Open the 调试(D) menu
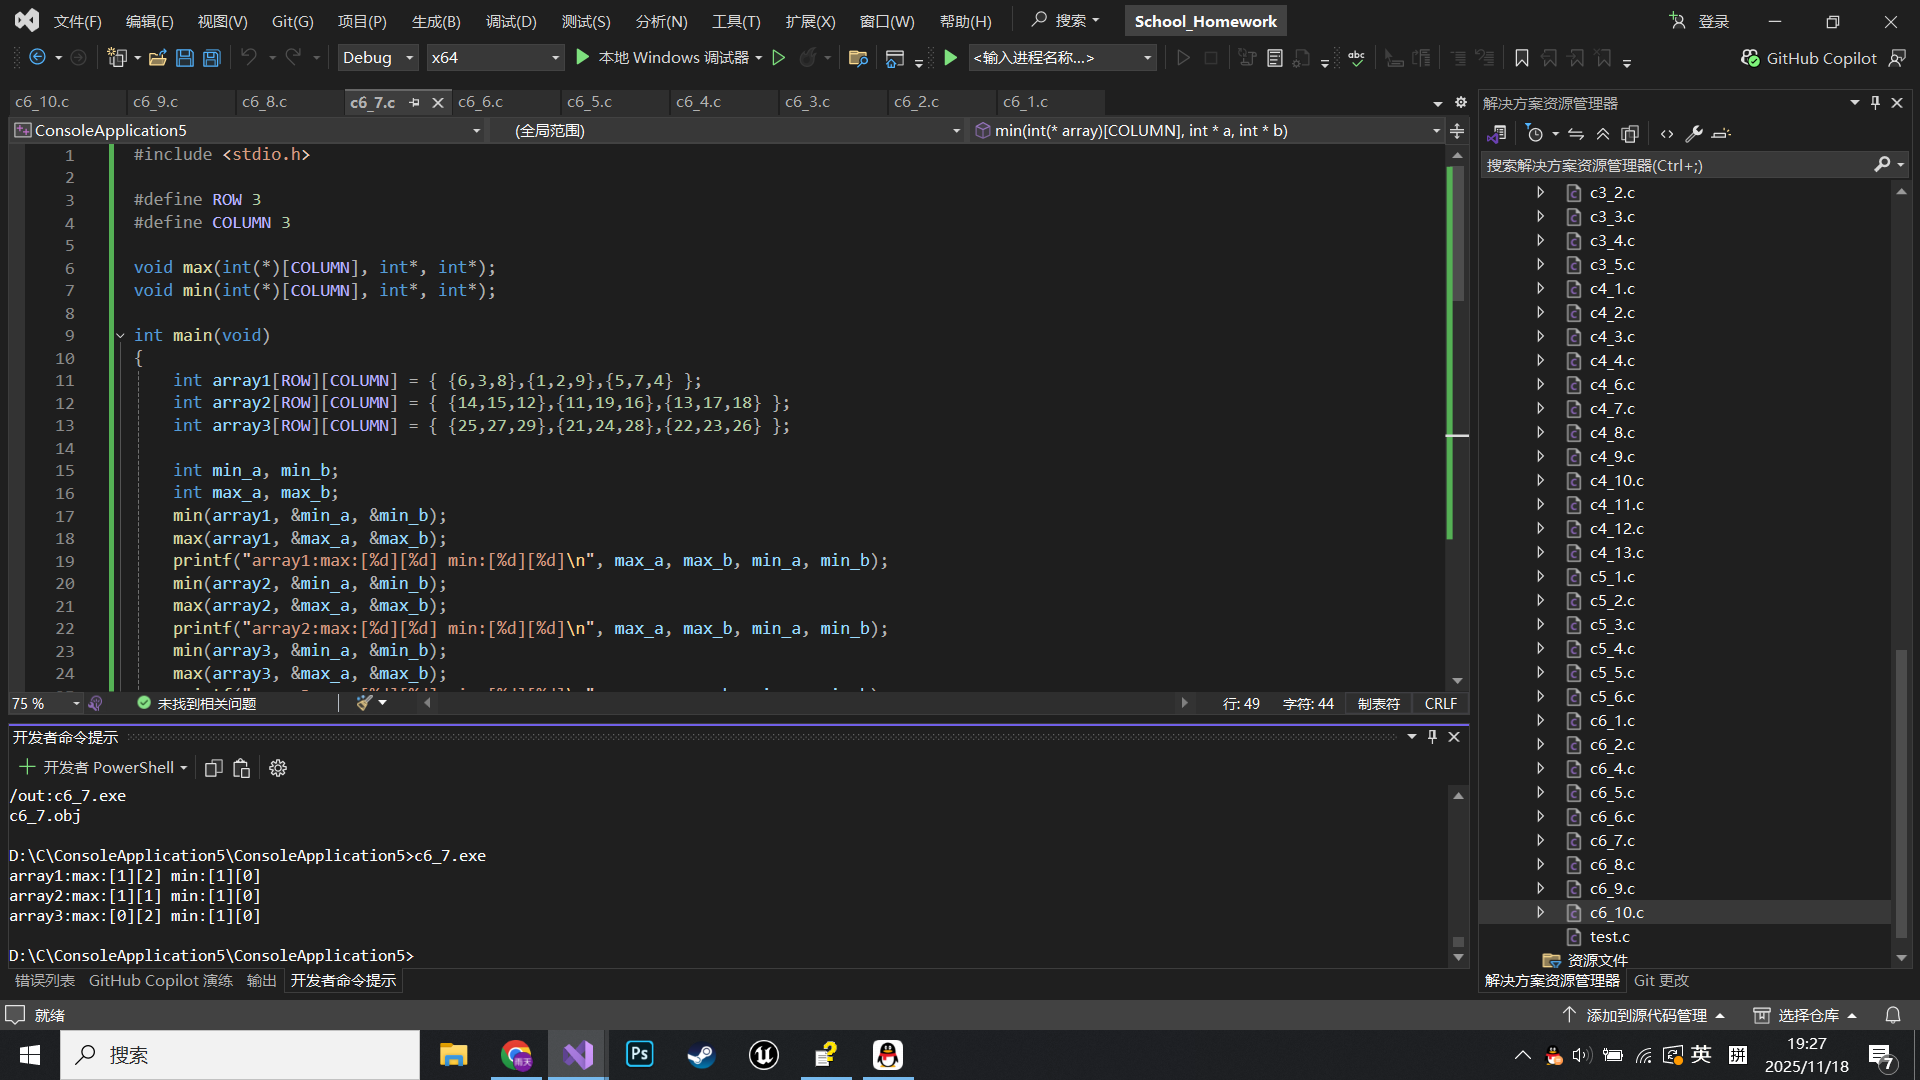The image size is (1920, 1080). pyautogui.click(x=510, y=21)
